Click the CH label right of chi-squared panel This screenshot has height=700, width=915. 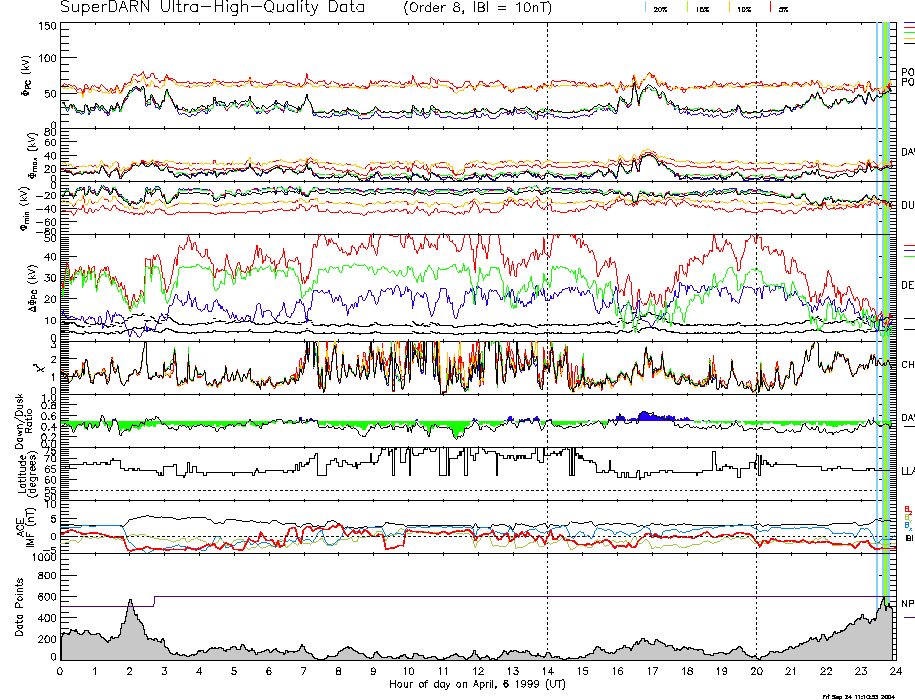[x=907, y=365]
